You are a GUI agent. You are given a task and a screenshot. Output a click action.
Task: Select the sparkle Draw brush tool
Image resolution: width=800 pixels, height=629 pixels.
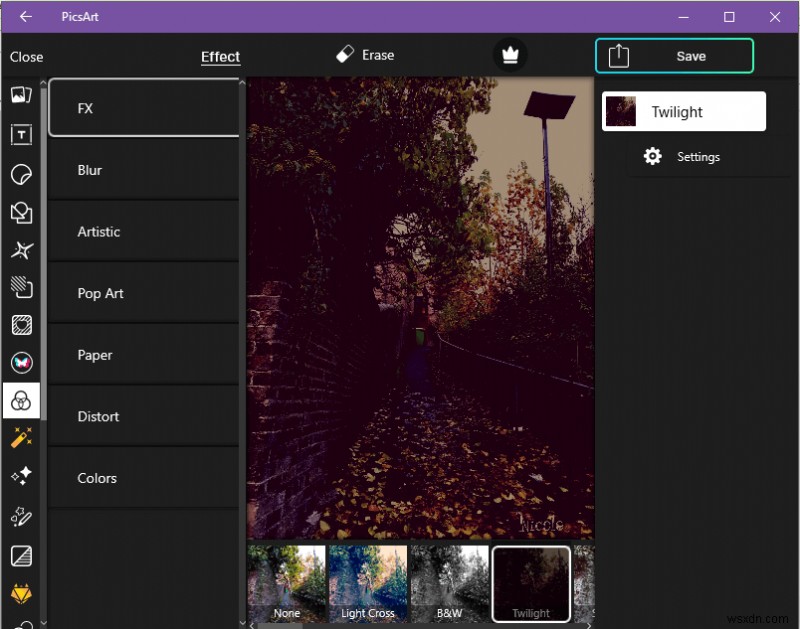point(21,516)
